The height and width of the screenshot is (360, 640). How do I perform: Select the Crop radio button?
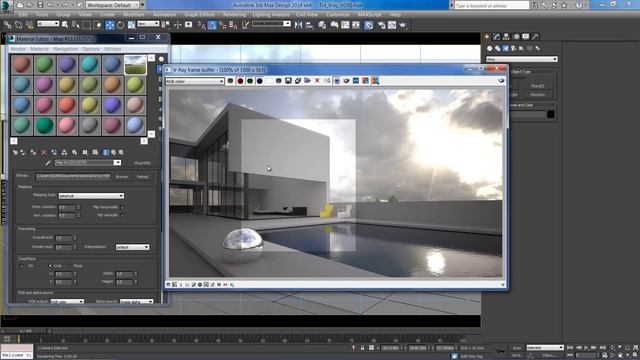50,266
